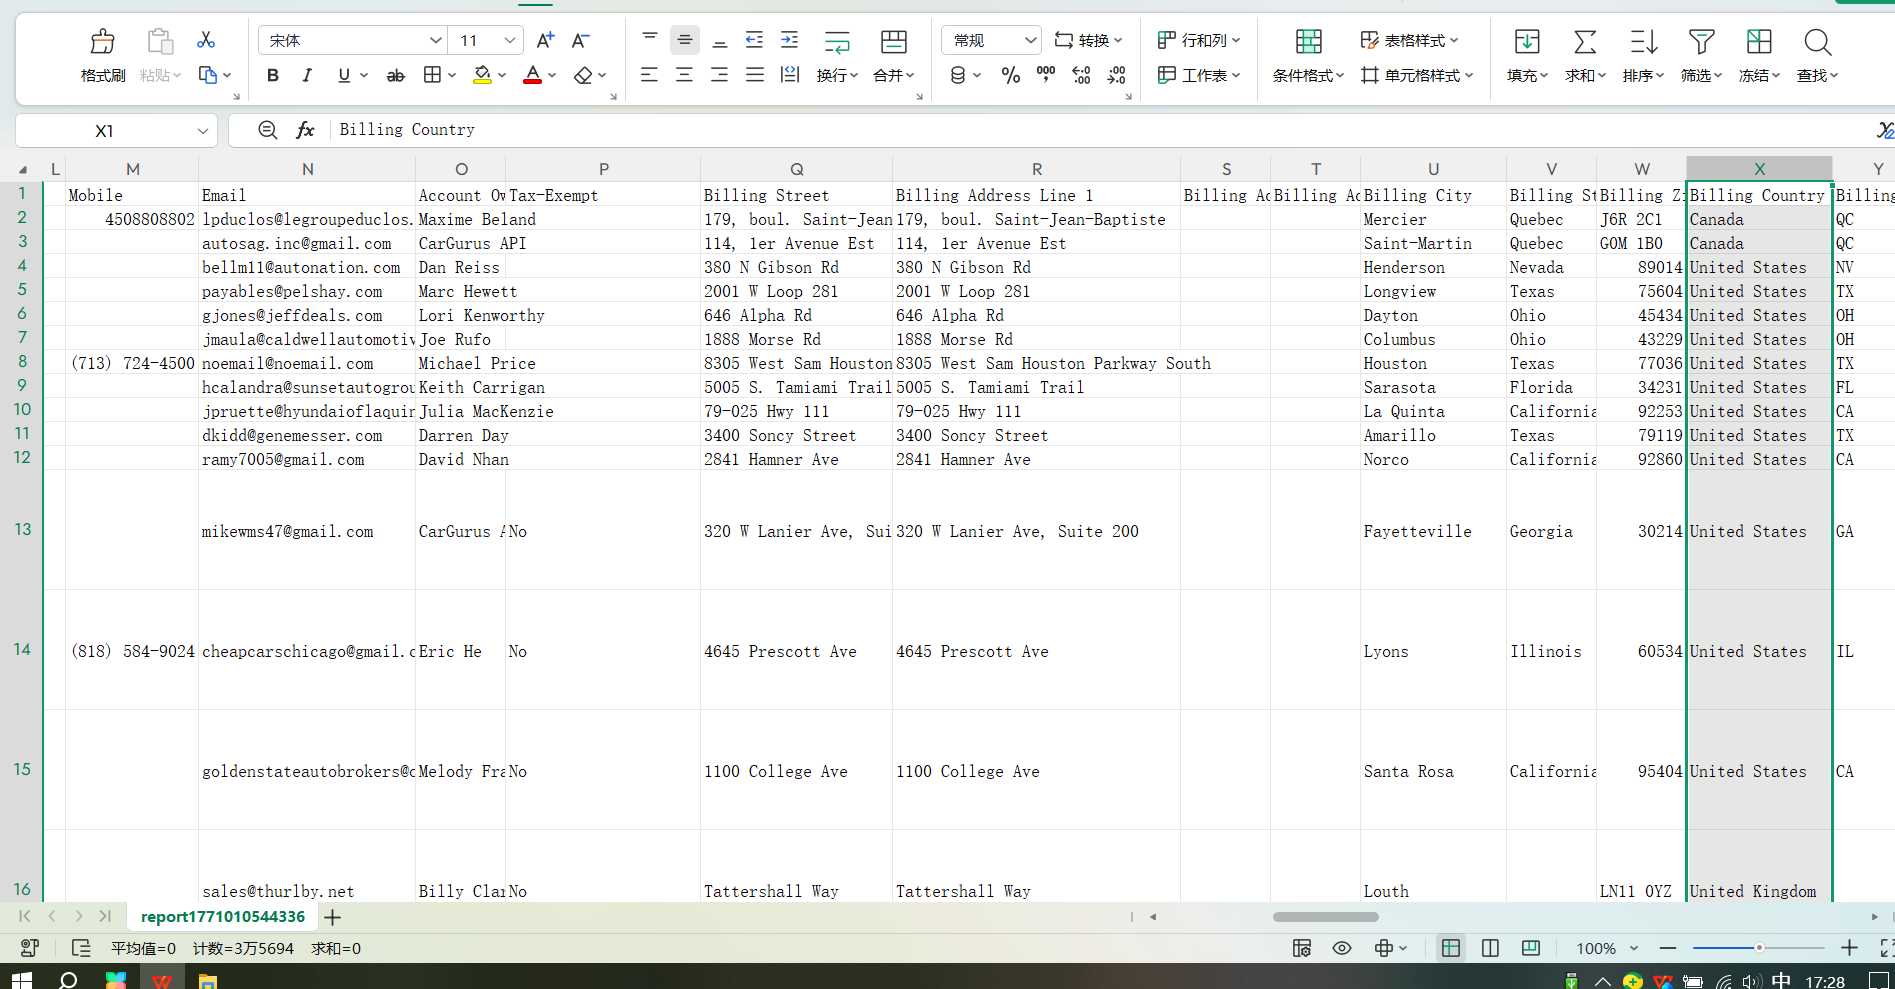
Task: Click the Fill (填充) button
Action: pos(1527,56)
